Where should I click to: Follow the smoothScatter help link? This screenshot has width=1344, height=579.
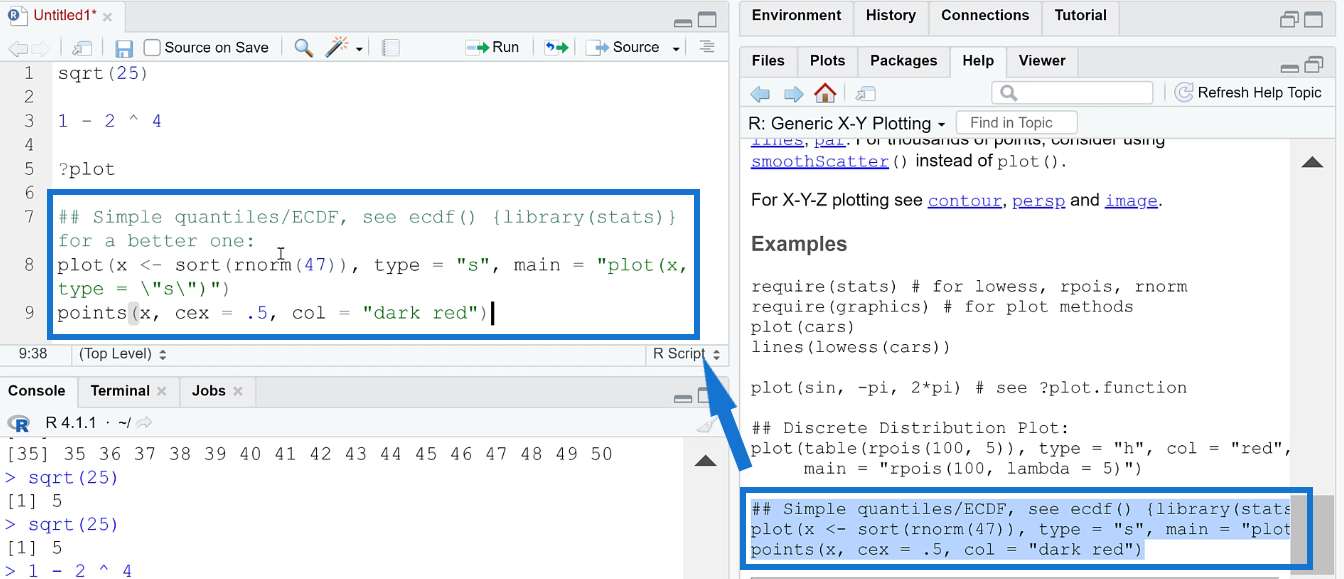click(820, 162)
